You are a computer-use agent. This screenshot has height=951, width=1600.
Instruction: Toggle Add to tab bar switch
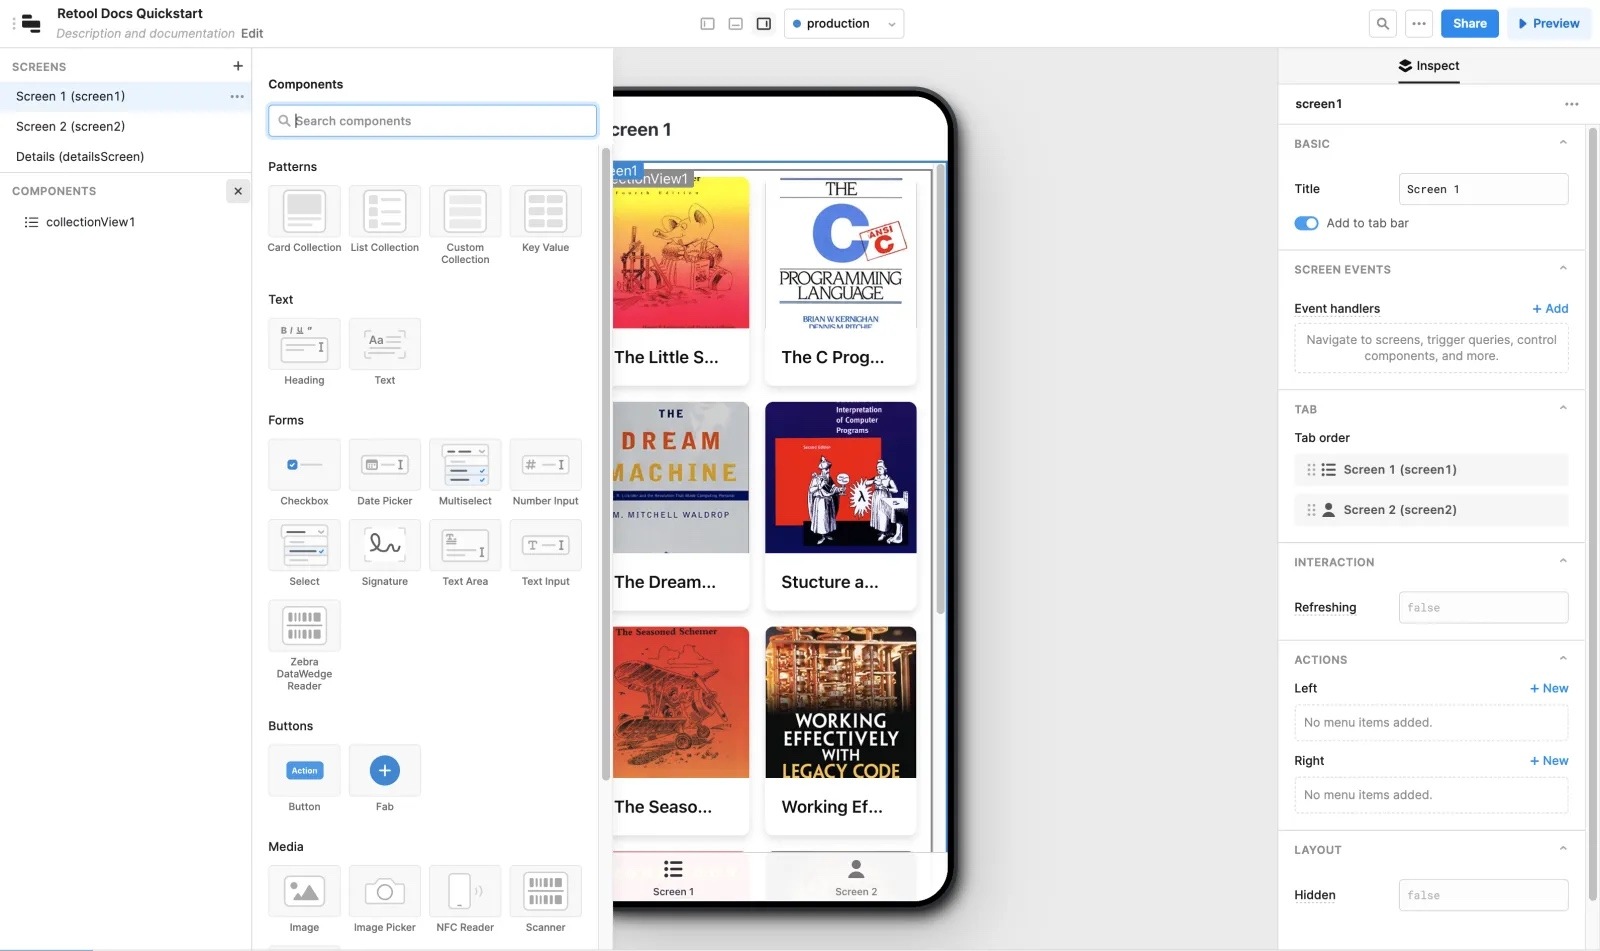point(1306,223)
